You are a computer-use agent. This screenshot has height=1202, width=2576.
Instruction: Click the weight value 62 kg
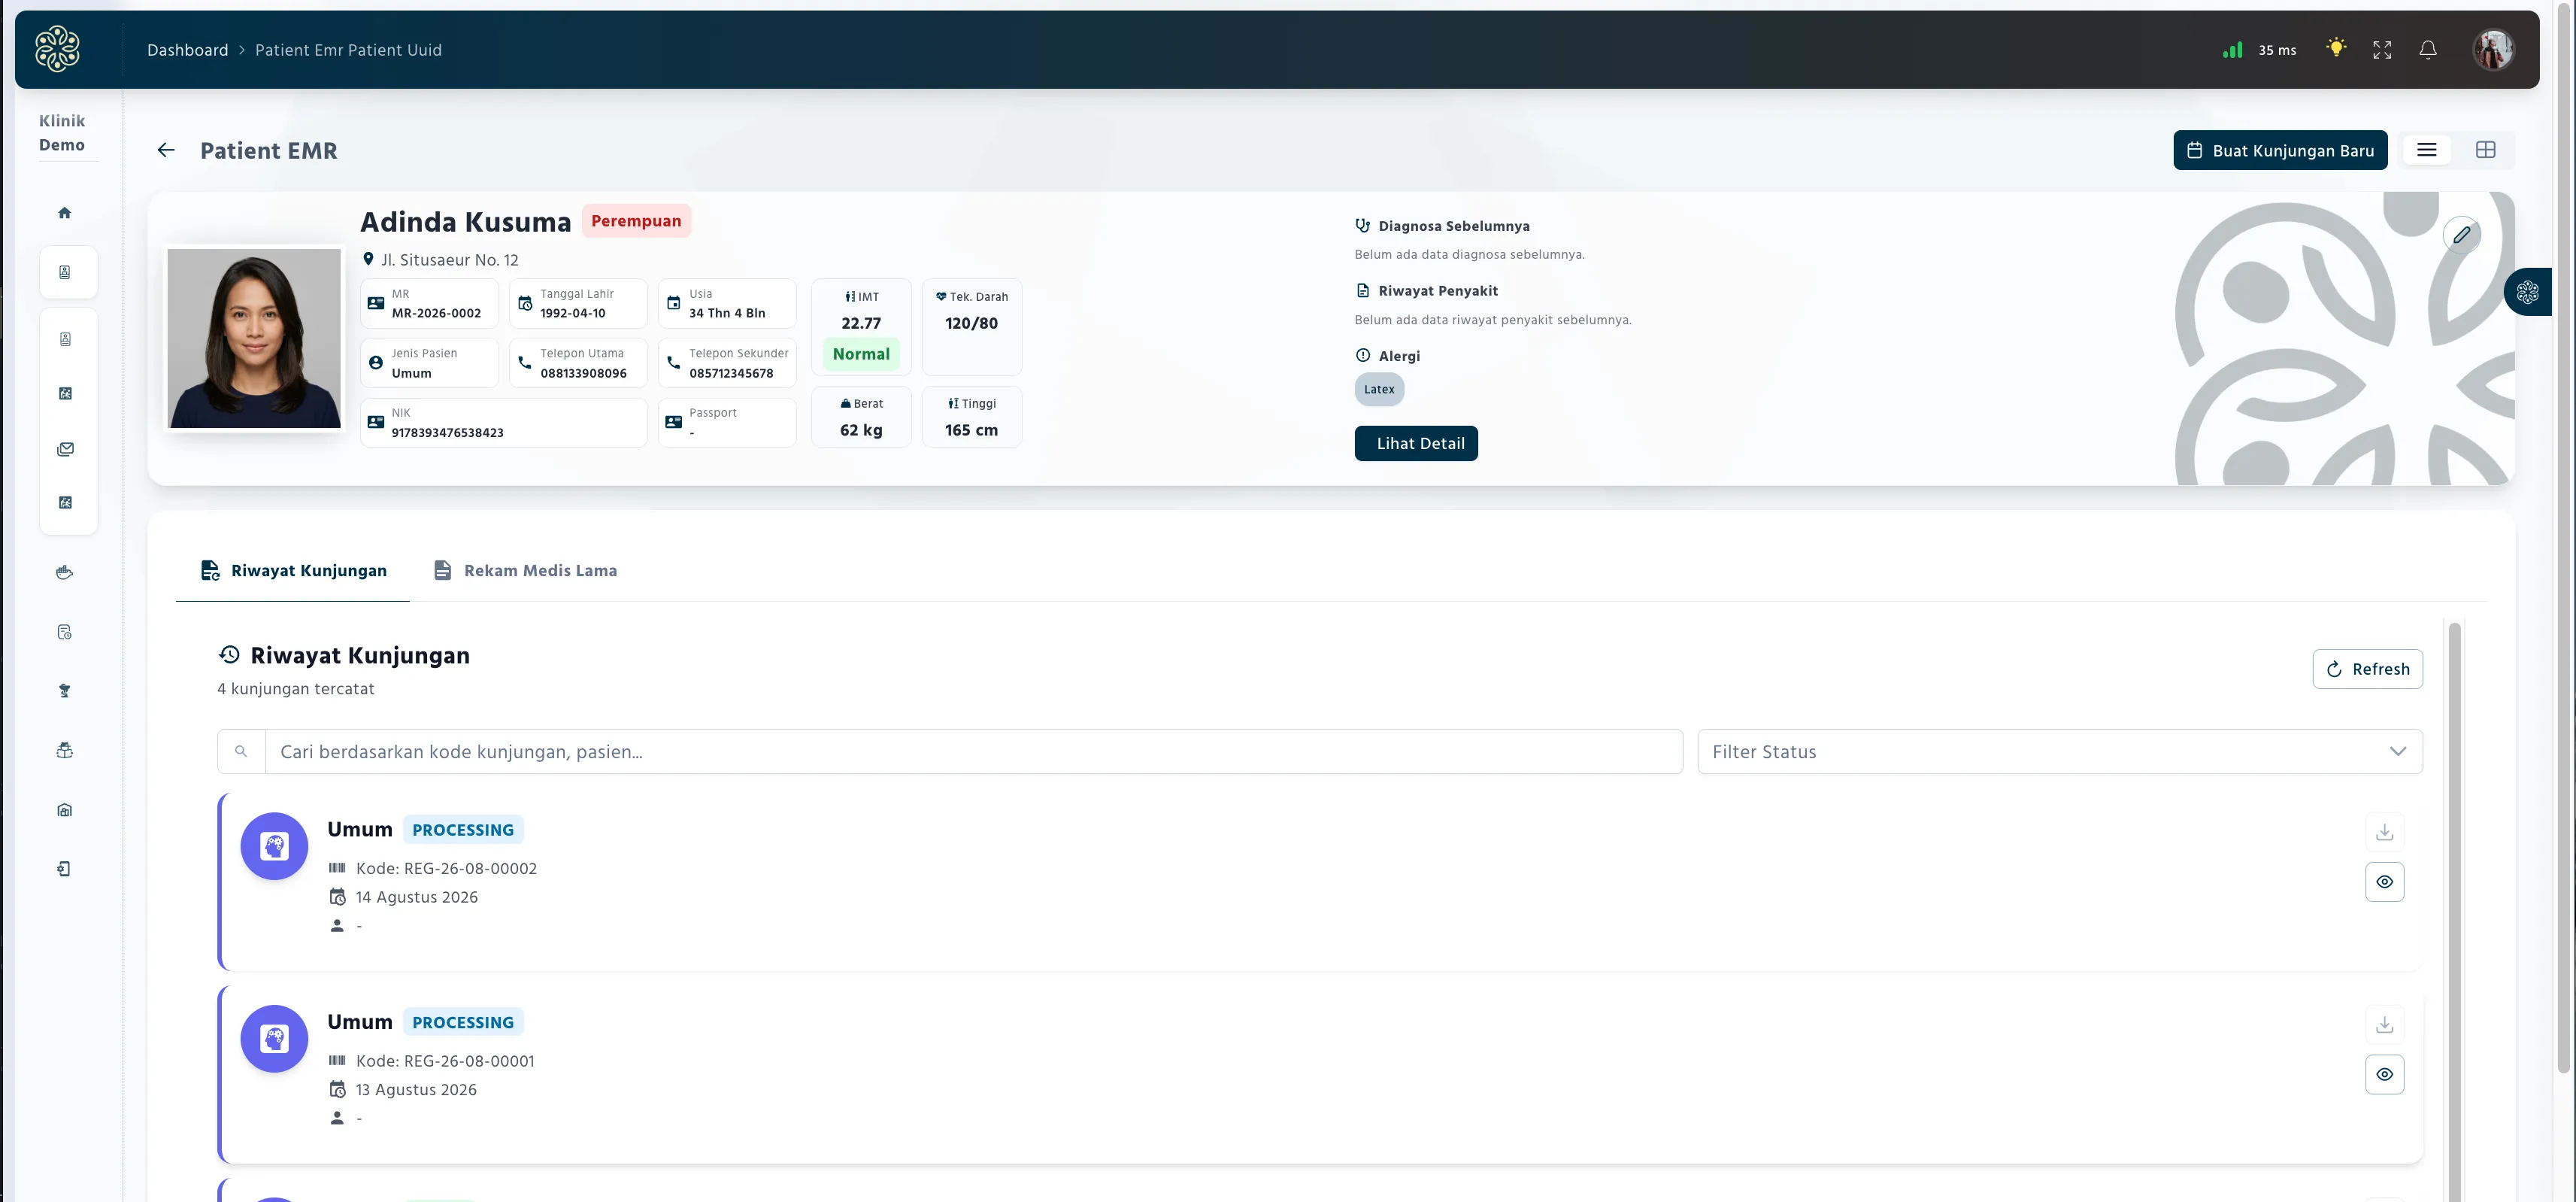click(861, 430)
